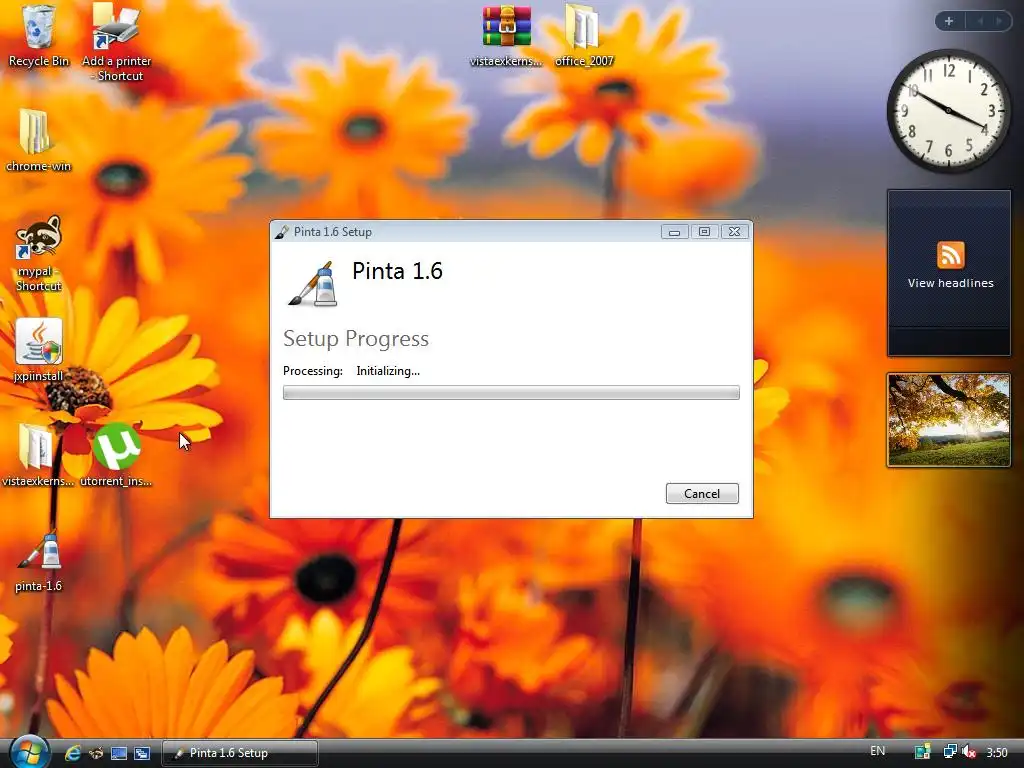This screenshot has height=768, width=1024.
Task: Cancel the Pinta 1.6 setup
Action: (702, 494)
